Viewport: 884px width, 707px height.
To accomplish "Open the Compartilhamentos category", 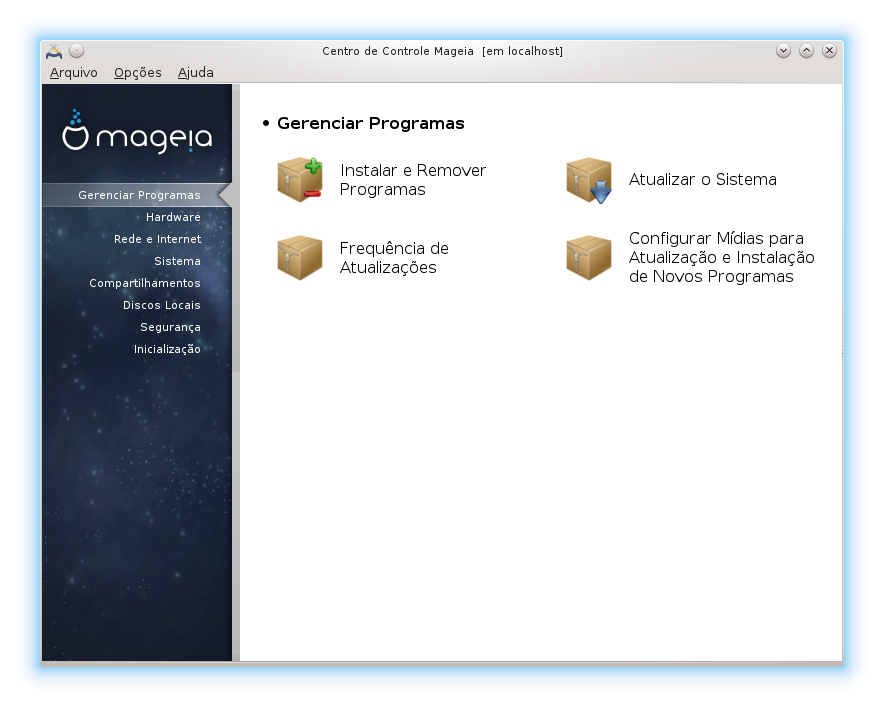I will click(x=145, y=283).
